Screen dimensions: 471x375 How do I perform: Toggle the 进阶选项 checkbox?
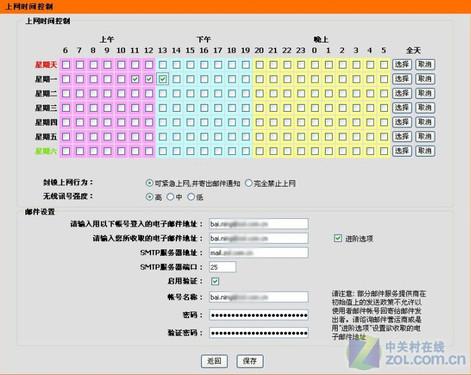pos(338,238)
